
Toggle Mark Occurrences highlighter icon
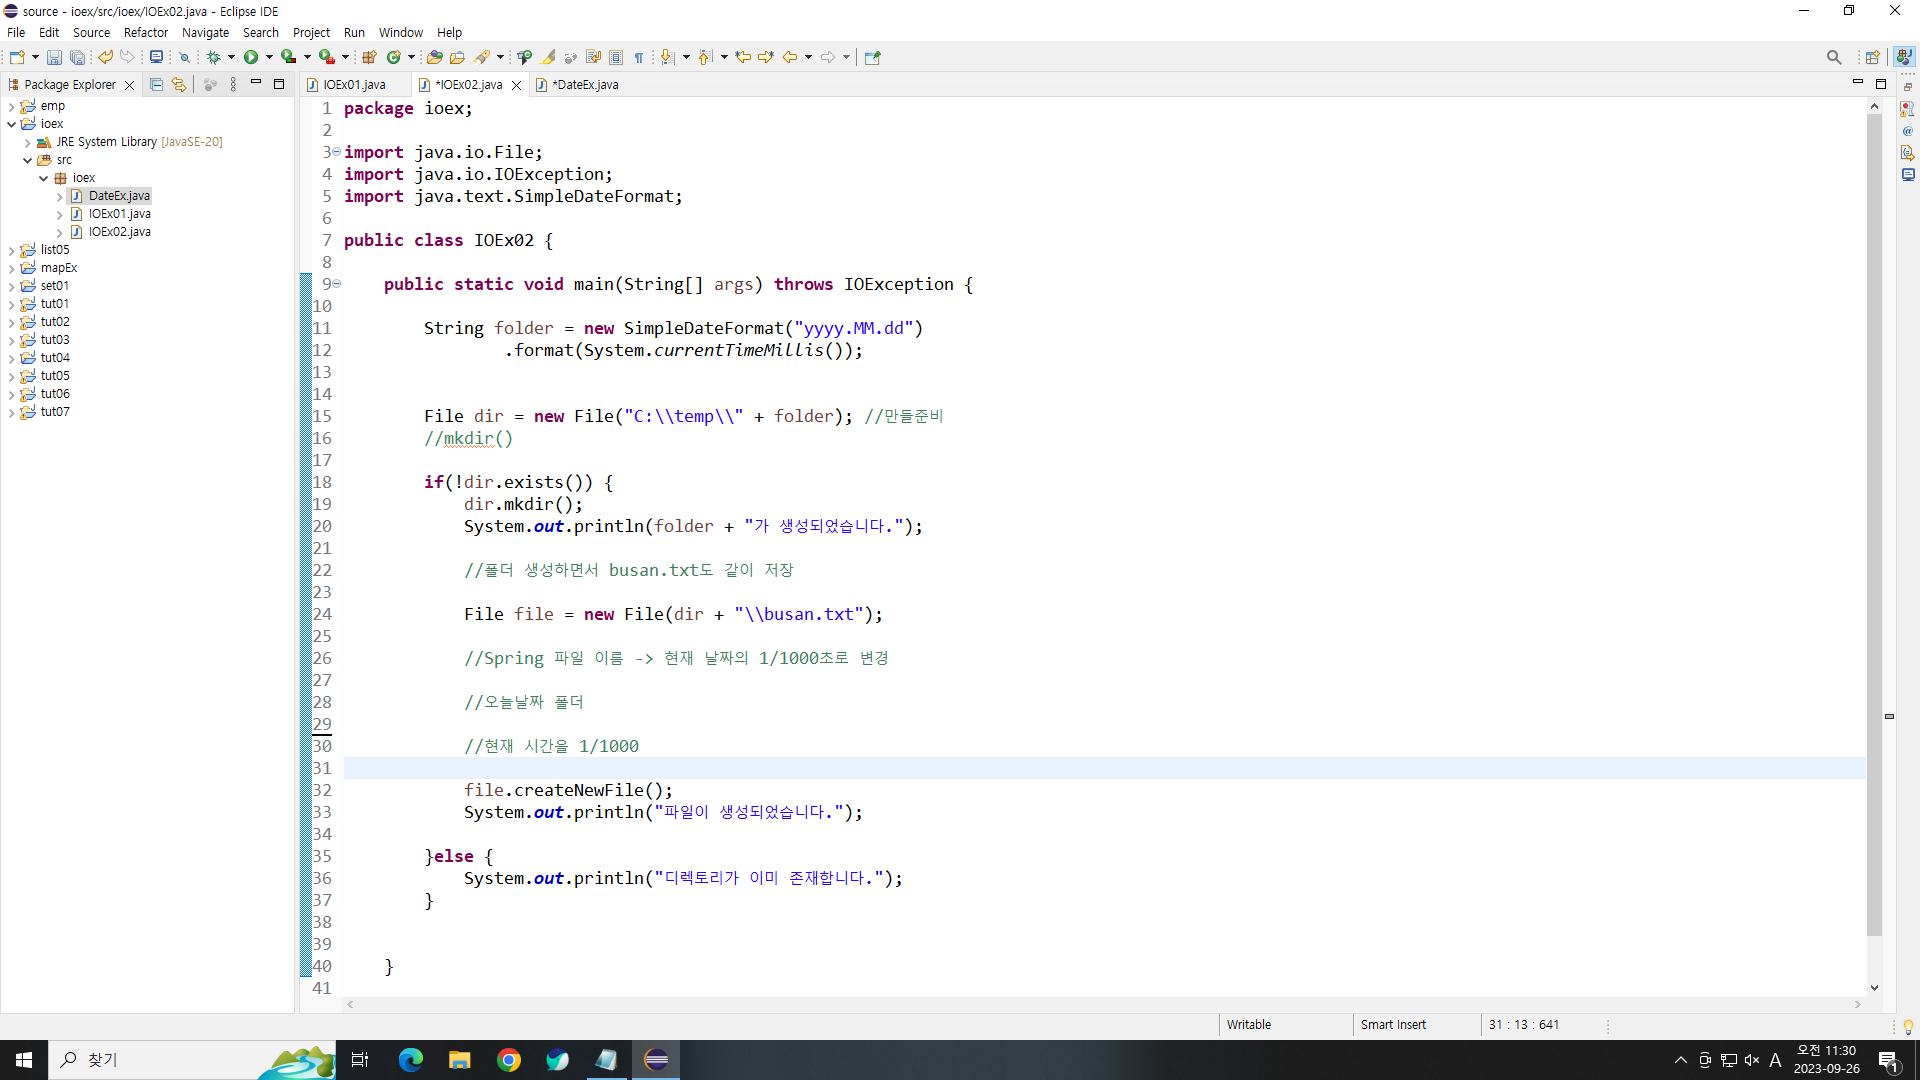pos(549,58)
